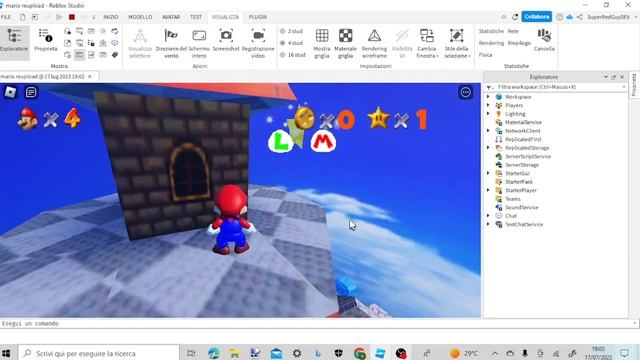This screenshot has width=640, height=360.
Task: Click the share icon near the username
Action: (580, 17)
